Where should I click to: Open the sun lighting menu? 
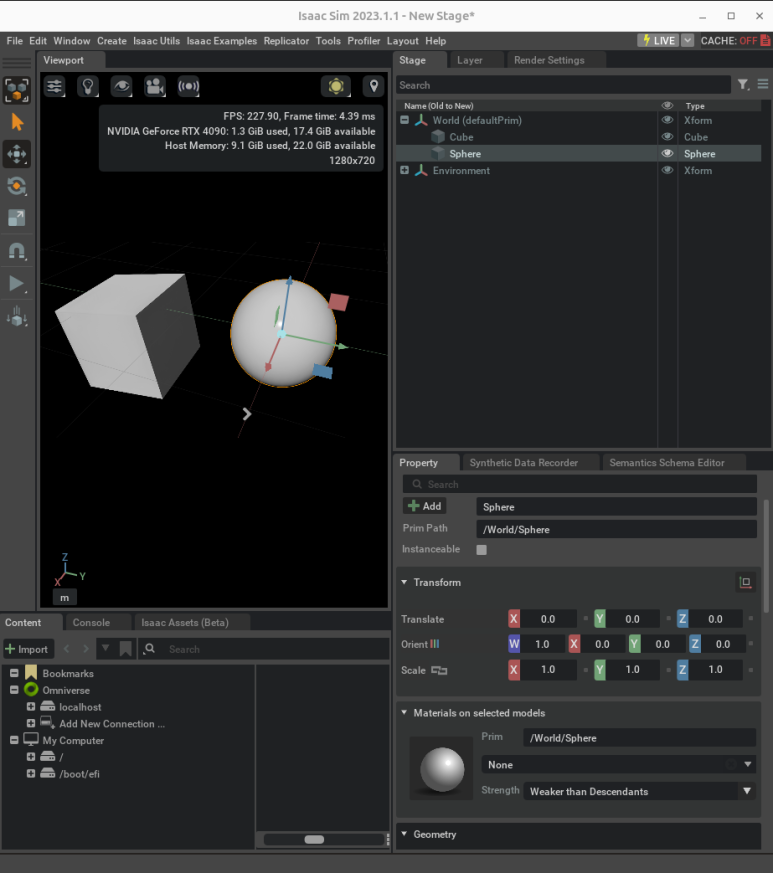336,86
